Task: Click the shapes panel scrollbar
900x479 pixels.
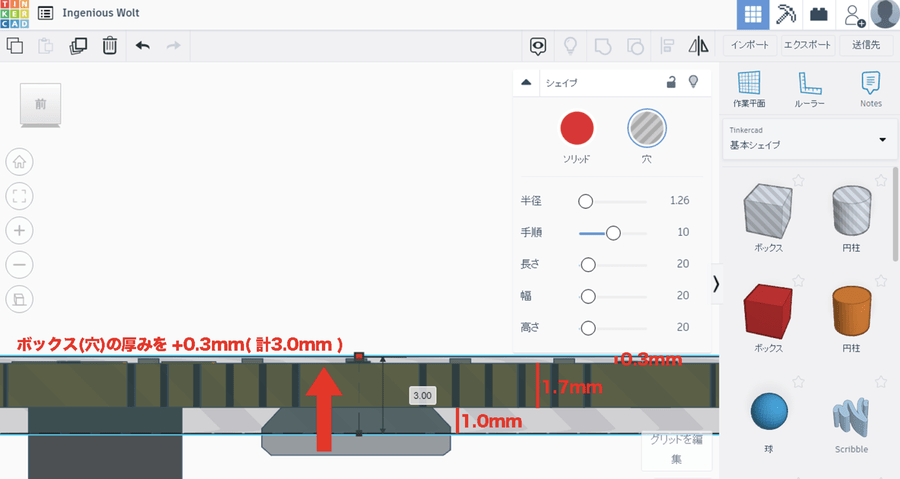Action: coord(896,213)
